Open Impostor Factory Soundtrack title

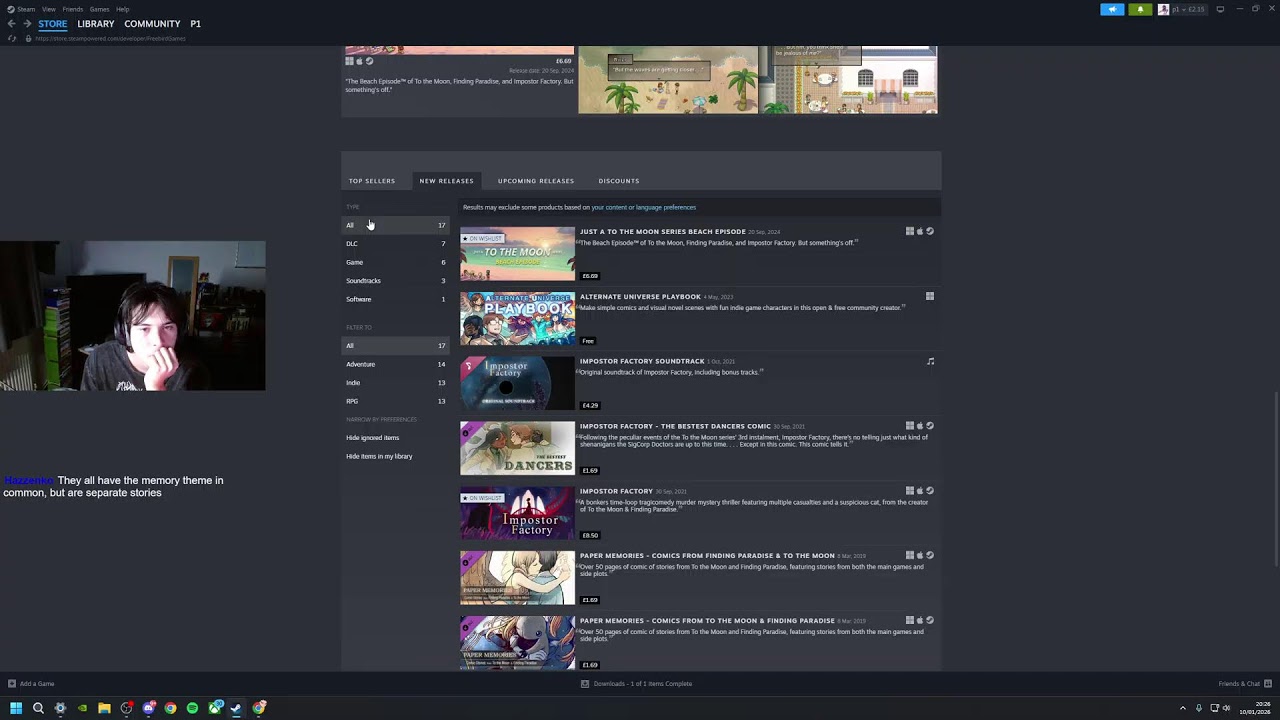pos(642,361)
